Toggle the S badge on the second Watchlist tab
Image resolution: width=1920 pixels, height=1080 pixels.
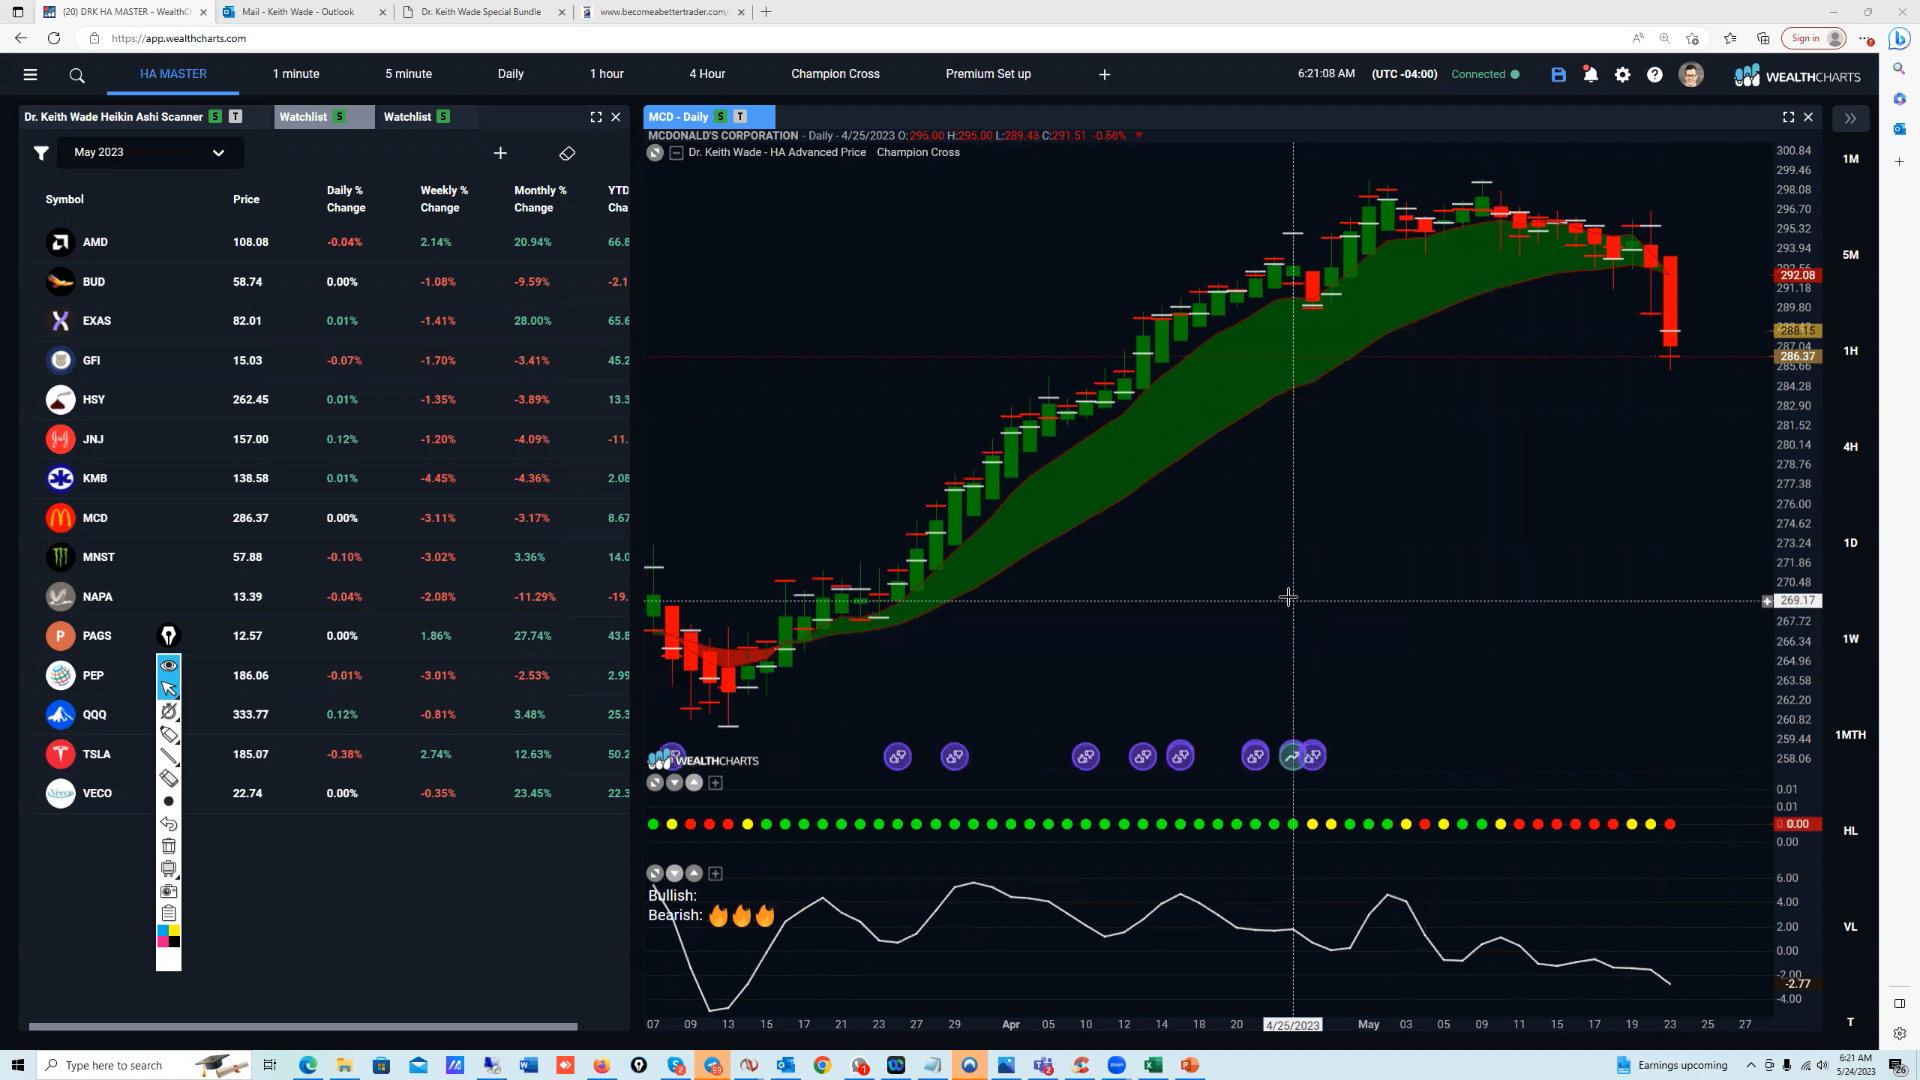tap(443, 117)
